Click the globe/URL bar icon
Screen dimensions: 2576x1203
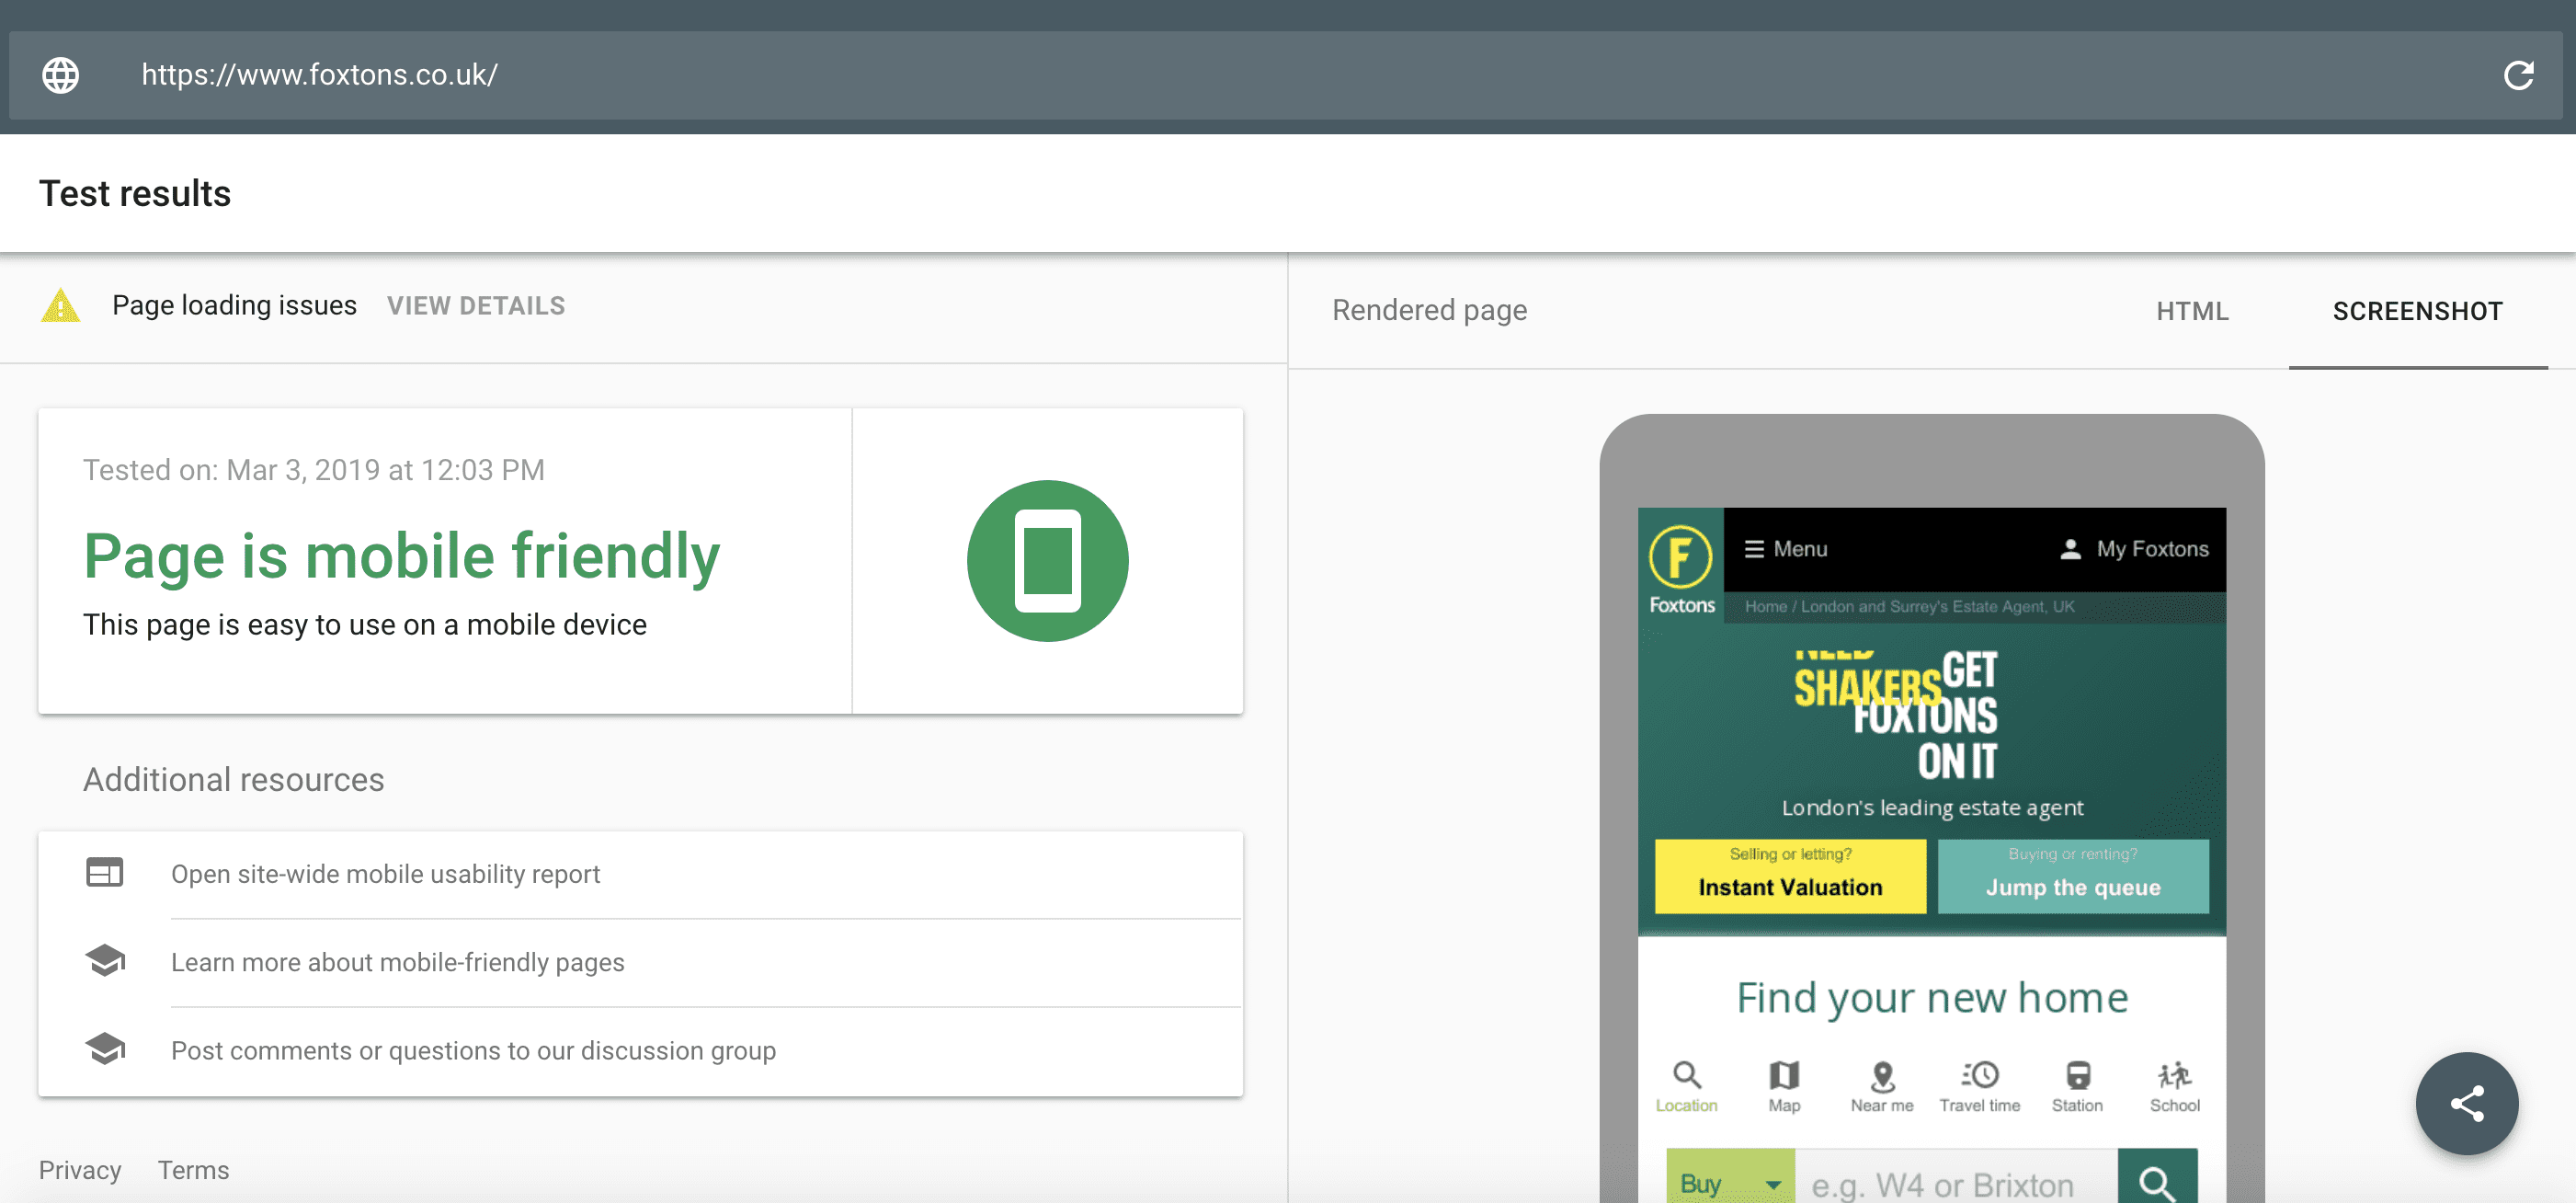(59, 73)
